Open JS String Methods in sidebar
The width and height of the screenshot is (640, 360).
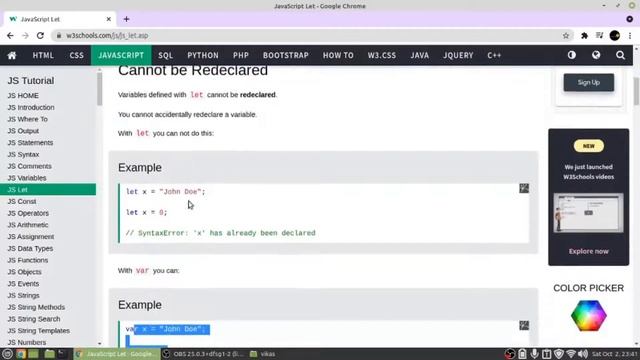coord(36,307)
